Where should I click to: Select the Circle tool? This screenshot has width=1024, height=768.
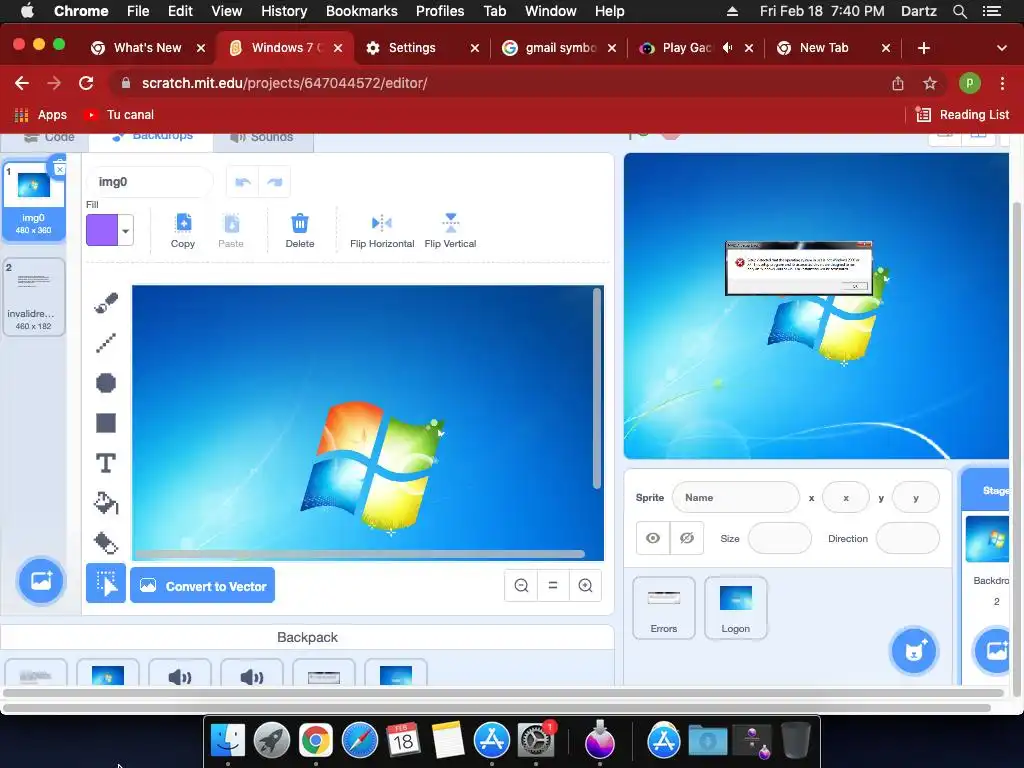[x=106, y=383]
